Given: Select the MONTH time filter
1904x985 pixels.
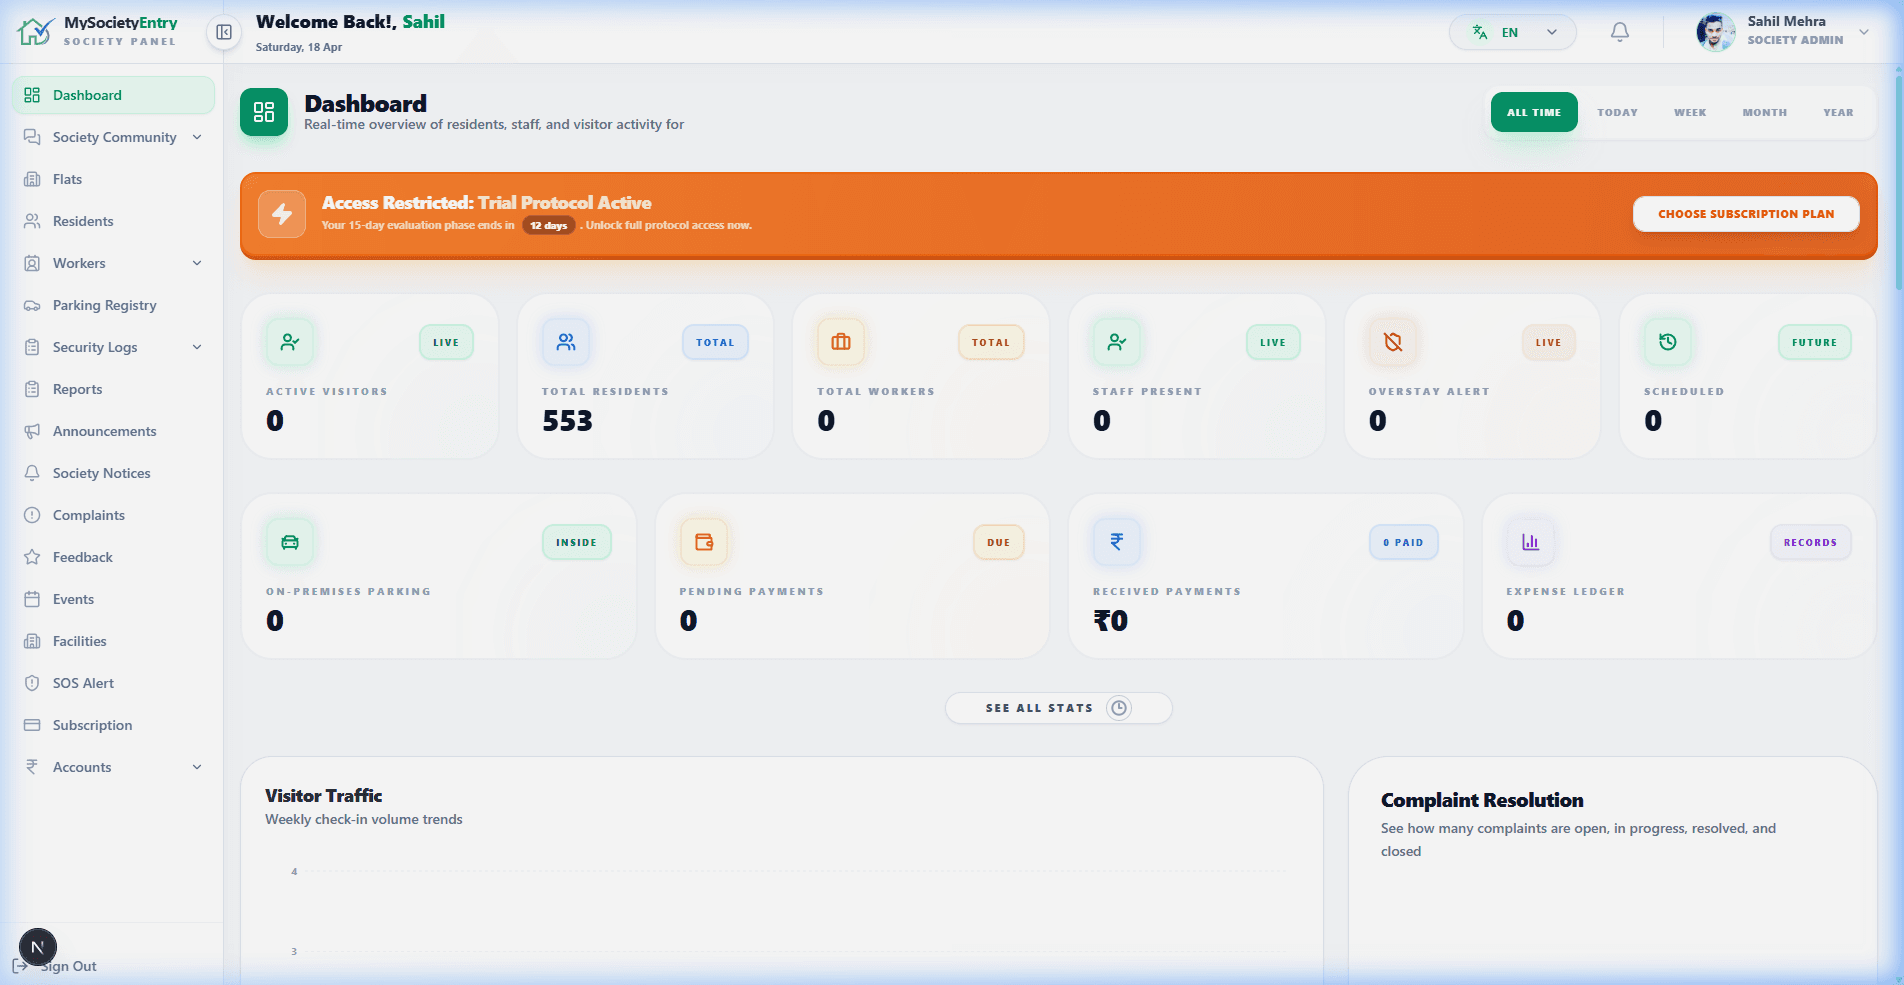Looking at the screenshot, I should (1765, 112).
